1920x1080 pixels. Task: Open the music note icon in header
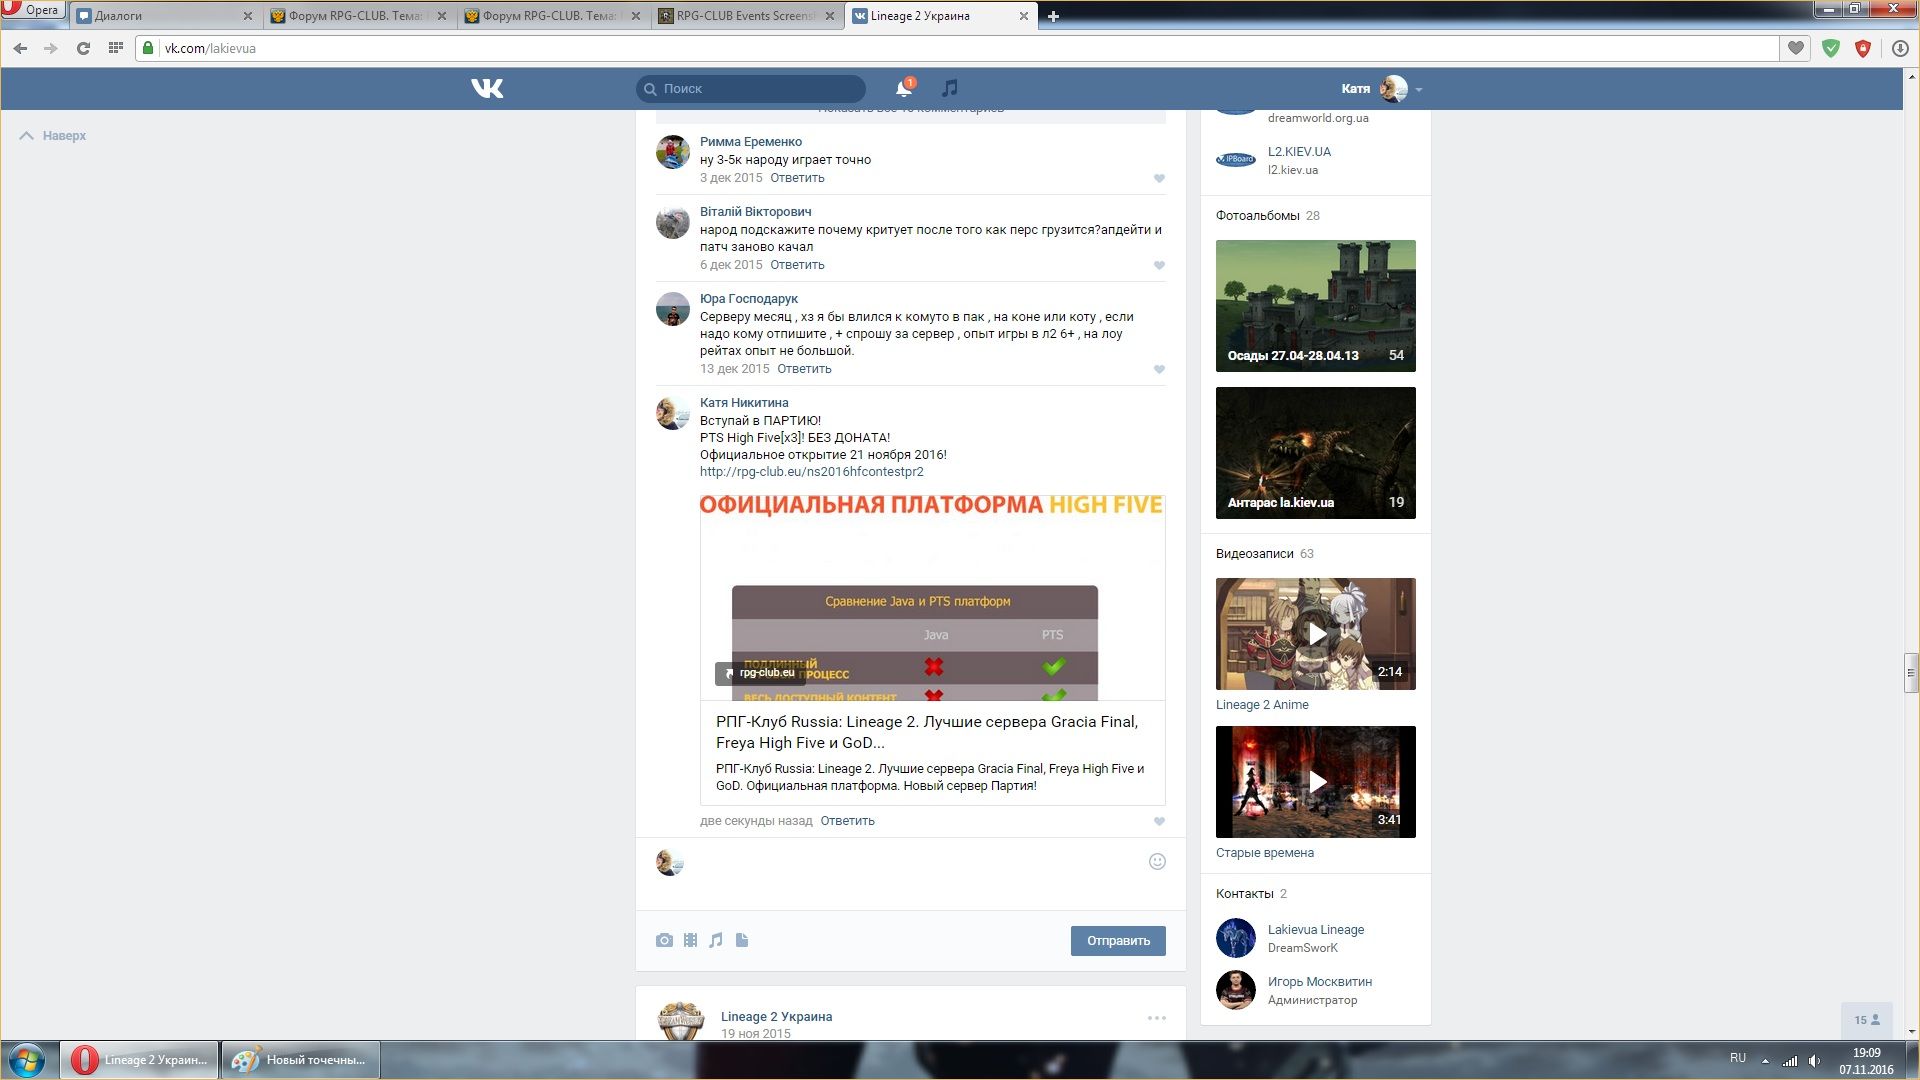click(x=950, y=88)
